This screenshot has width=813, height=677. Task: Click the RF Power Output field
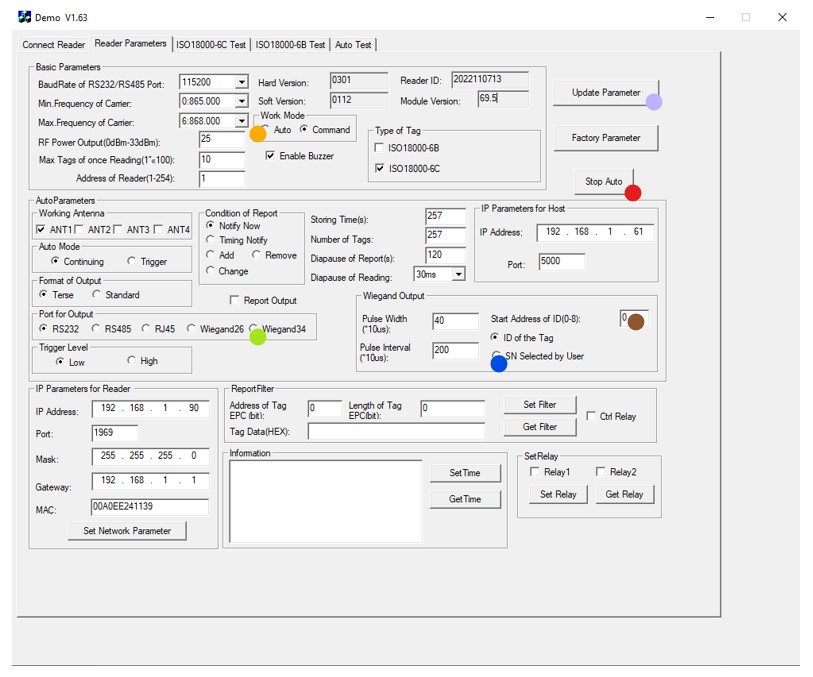coord(222,139)
